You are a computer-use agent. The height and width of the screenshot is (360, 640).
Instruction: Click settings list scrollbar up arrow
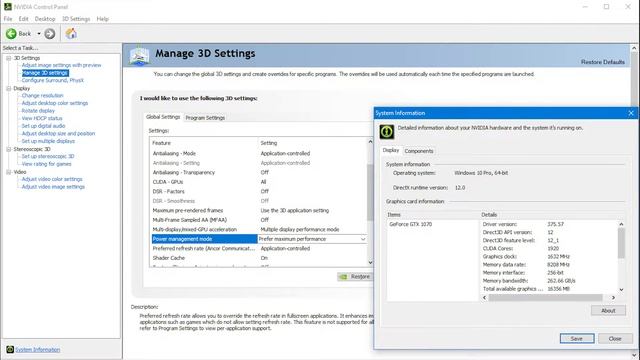click(x=370, y=142)
